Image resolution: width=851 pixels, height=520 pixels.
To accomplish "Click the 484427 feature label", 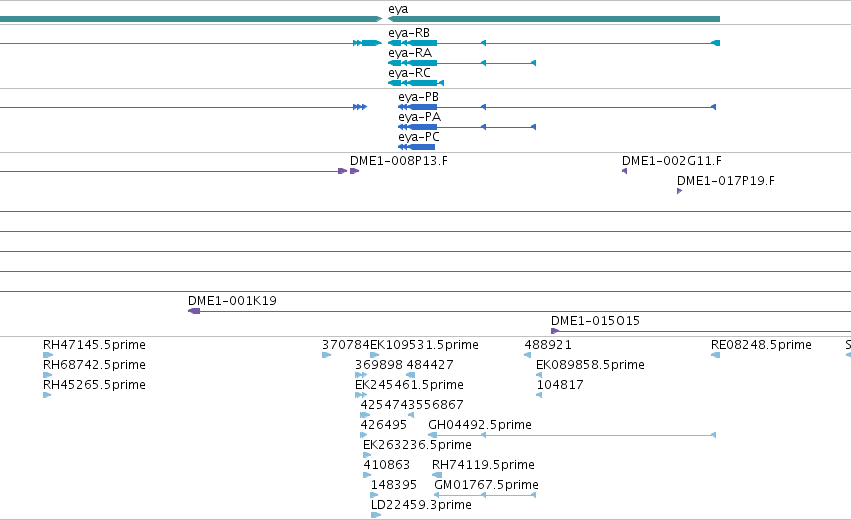I will pos(430,365).
